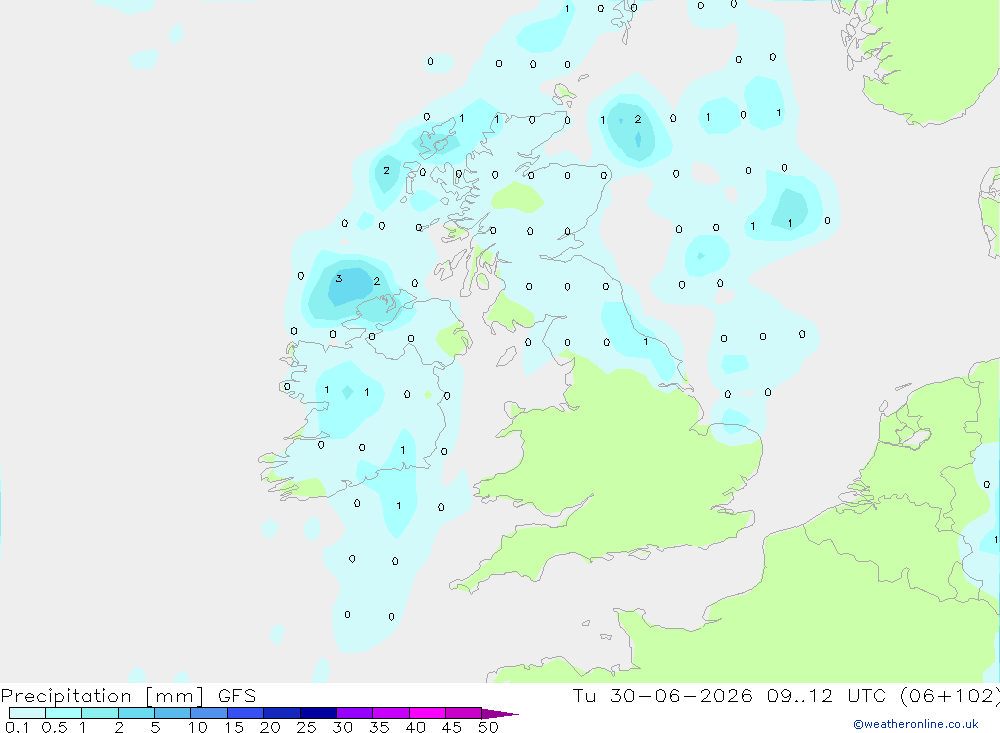Select the '09..12 UTC' time text
The height and width of the screenshot is (733, 1000).
(x=827, y=695)
